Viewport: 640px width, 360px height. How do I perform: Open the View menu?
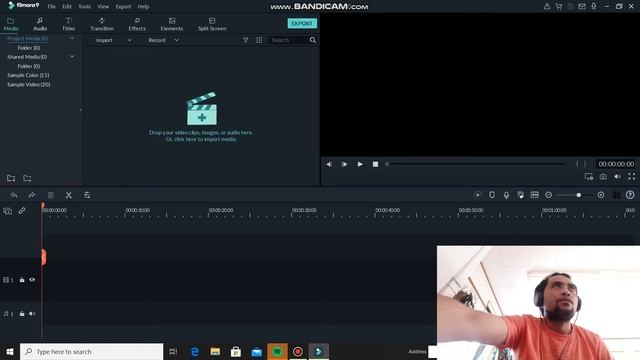pyautogui.click(x=103, y=7)
